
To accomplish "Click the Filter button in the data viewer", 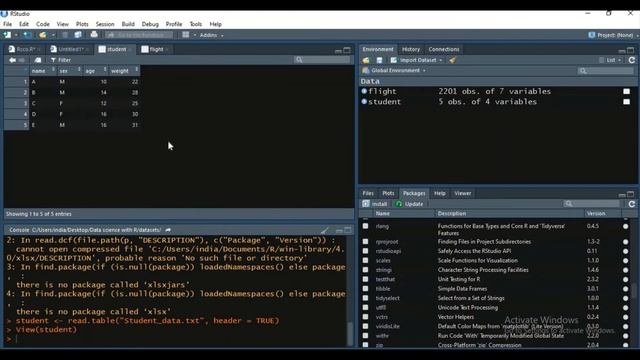I will (61, 60).
